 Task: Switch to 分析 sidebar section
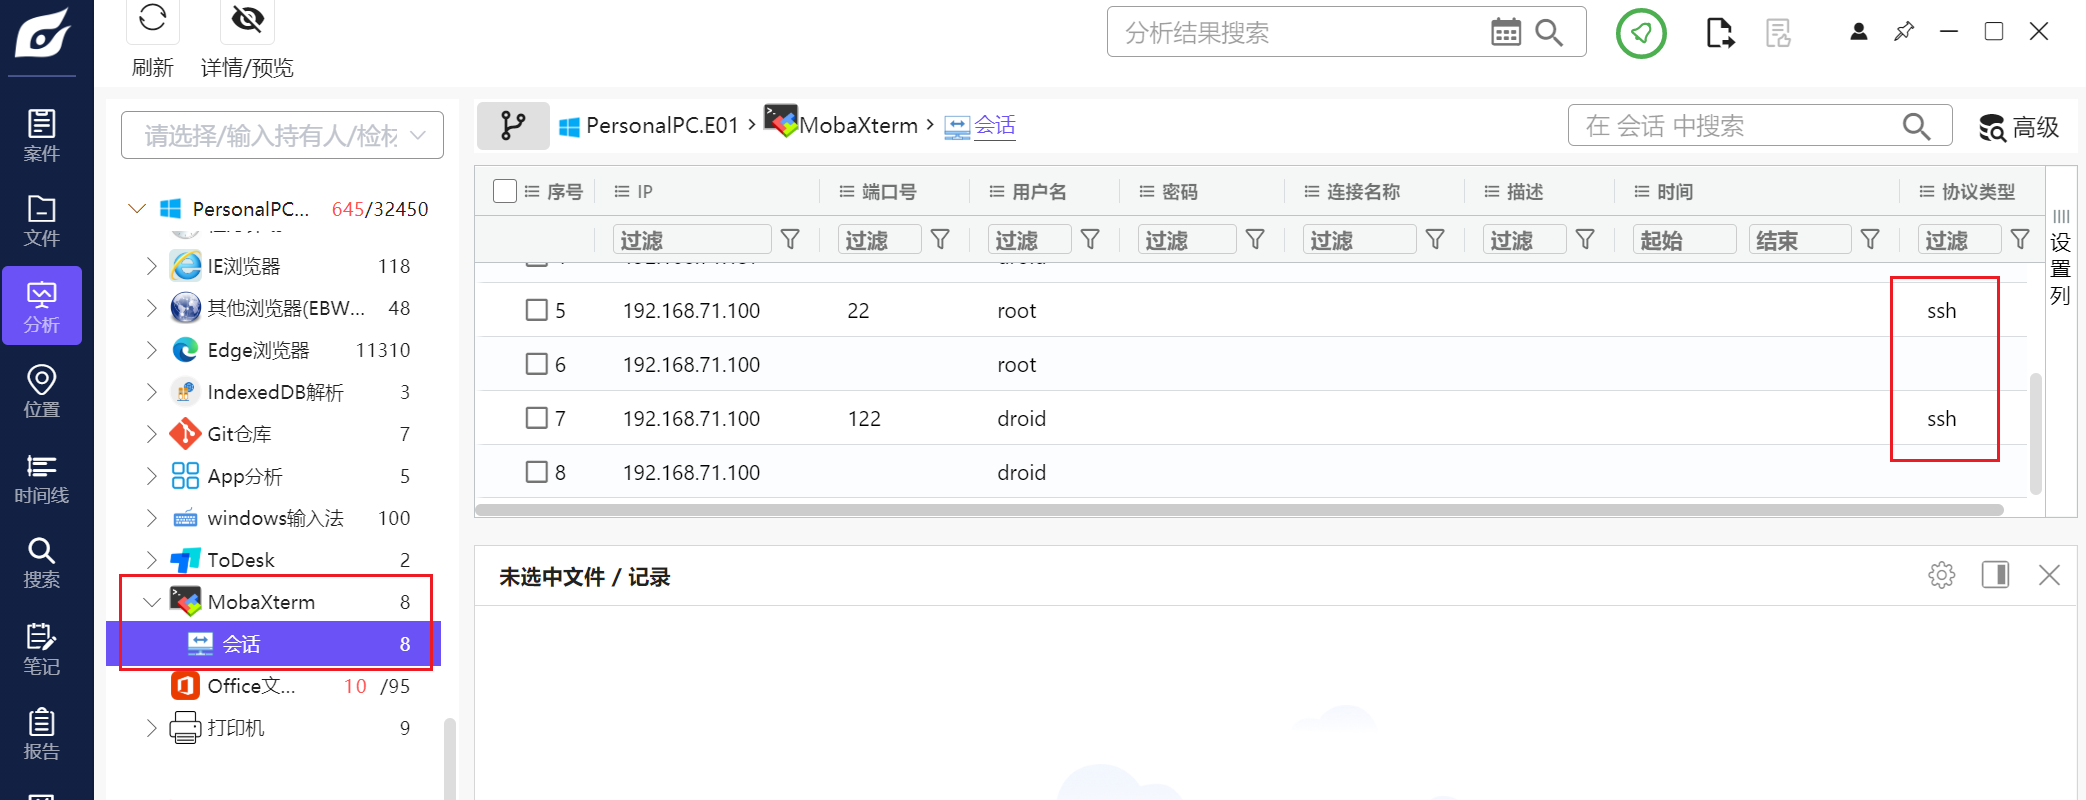pyautogui.click(x=42, y=306)
